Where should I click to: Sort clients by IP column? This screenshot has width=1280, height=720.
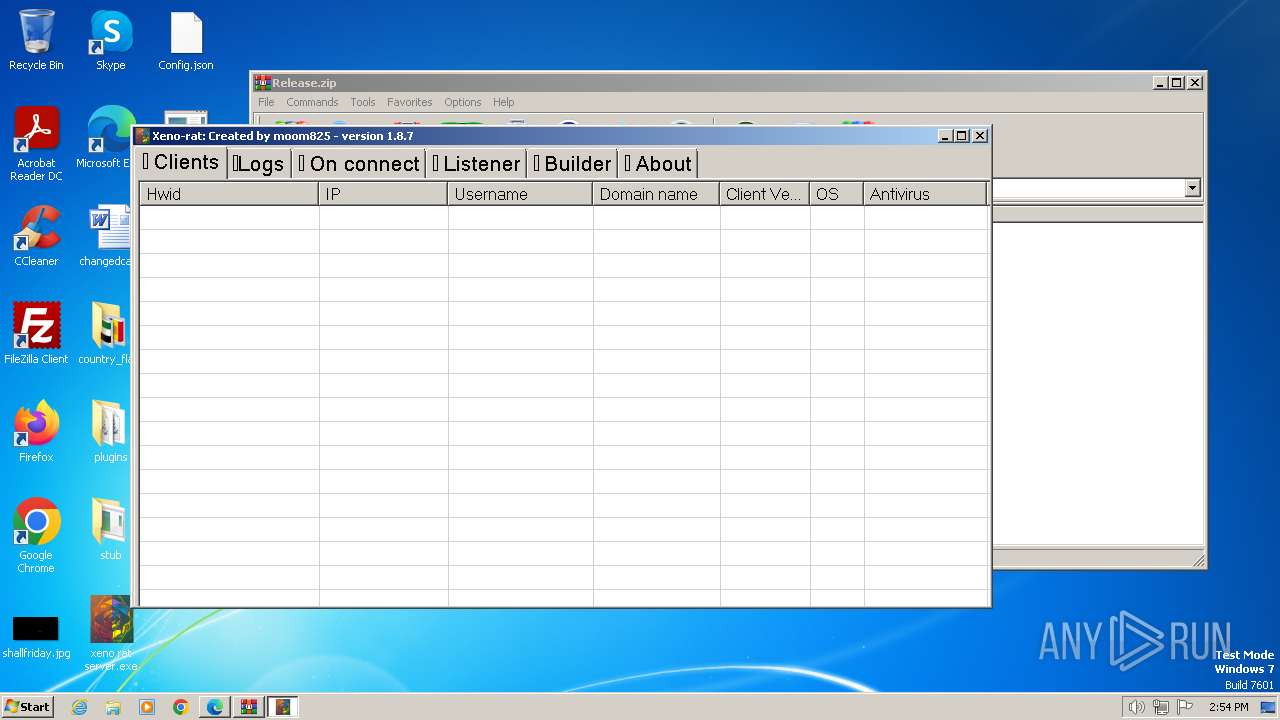[383, 194]
